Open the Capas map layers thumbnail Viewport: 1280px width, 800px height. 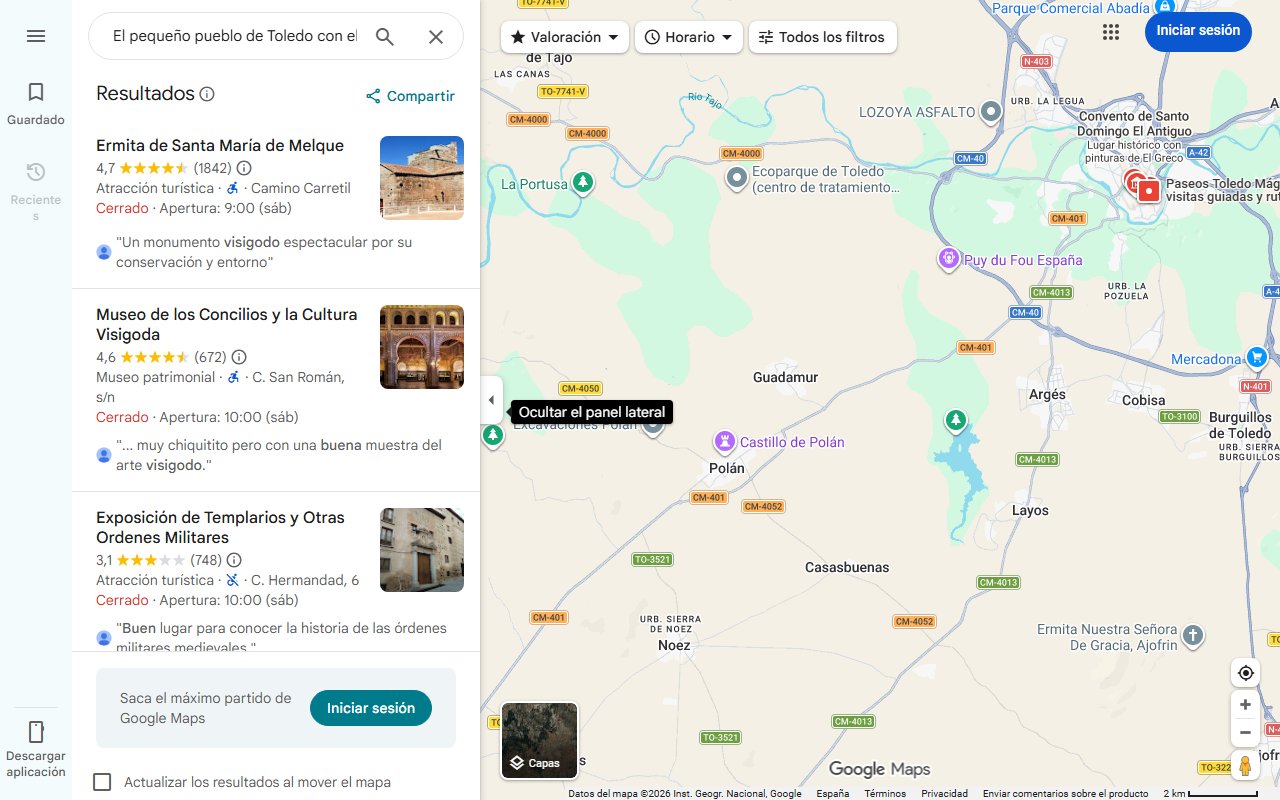point(539,740)
